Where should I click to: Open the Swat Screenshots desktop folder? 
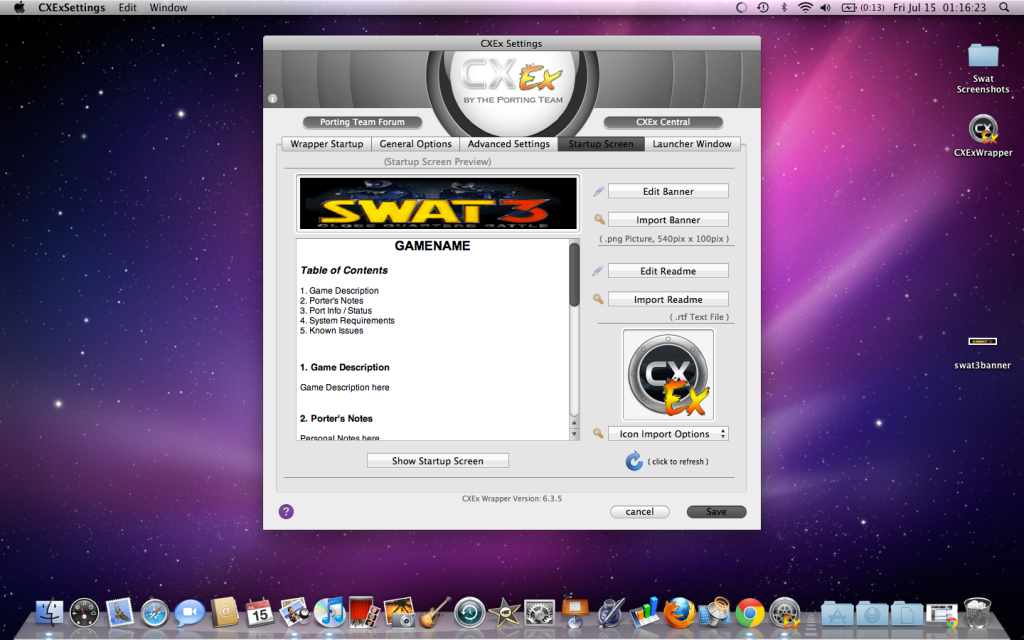click(x=983, y=68)
